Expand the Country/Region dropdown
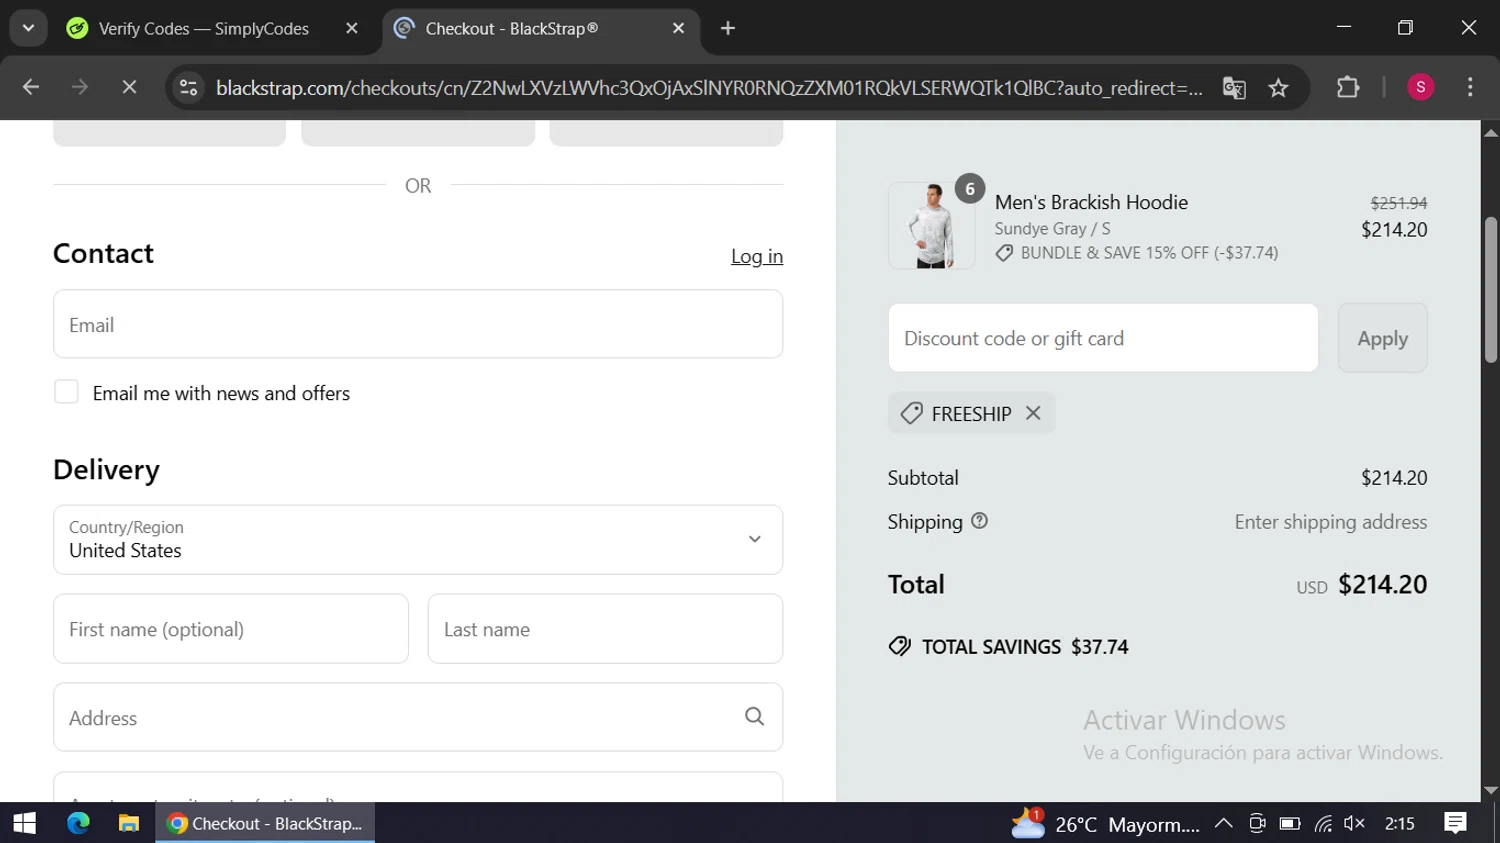Image resolution: width=1500 pixels, height=843 pixels. 418,540
